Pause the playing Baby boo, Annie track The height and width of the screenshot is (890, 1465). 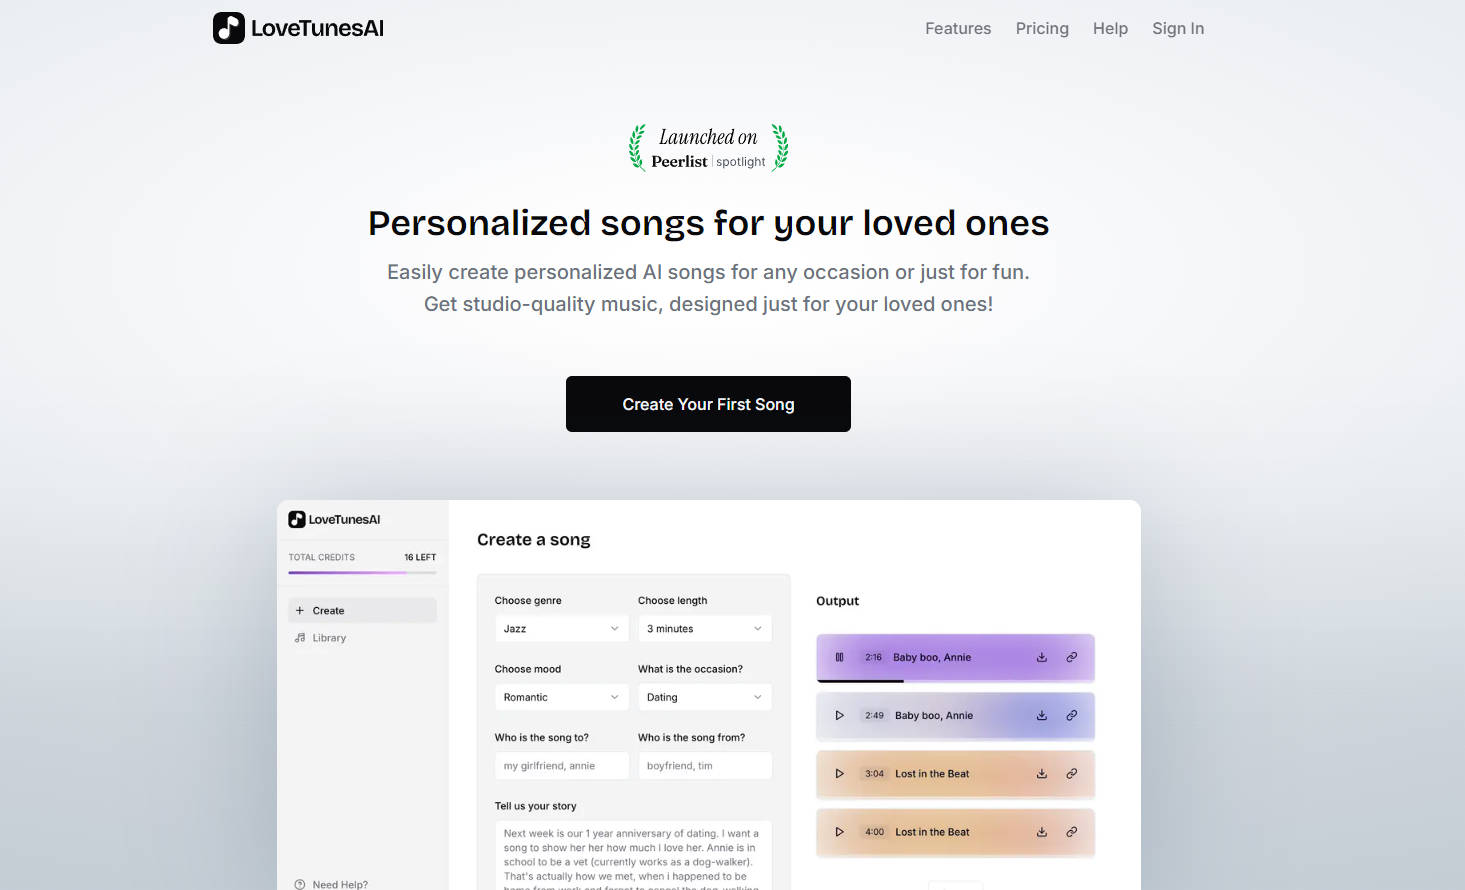pos(840,657)
